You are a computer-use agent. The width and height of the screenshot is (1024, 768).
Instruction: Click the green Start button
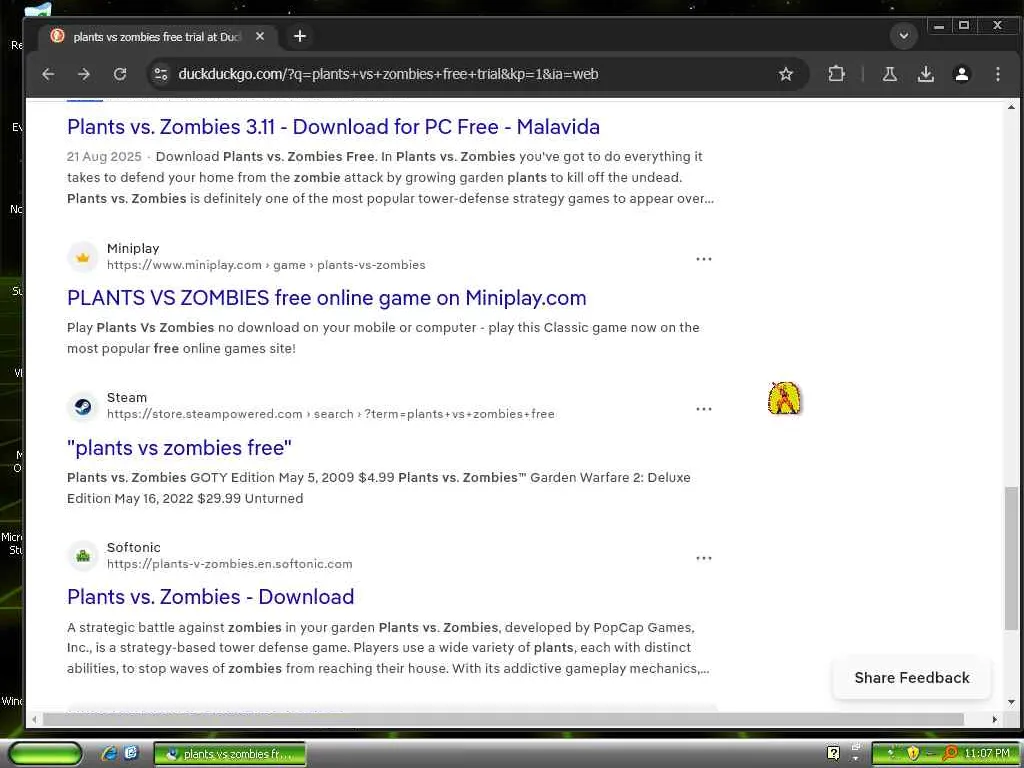tap(44, 754)
